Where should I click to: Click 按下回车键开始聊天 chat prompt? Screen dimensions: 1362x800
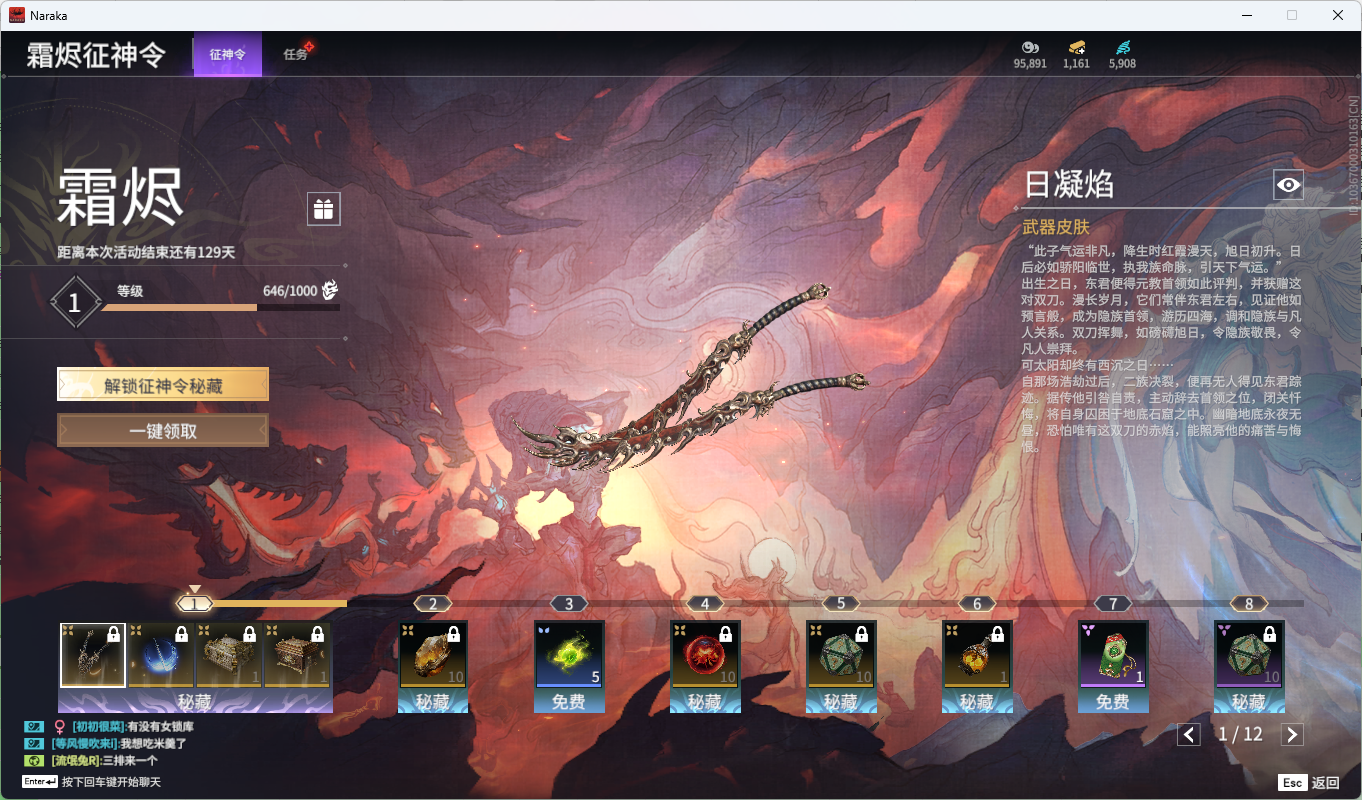111,782
